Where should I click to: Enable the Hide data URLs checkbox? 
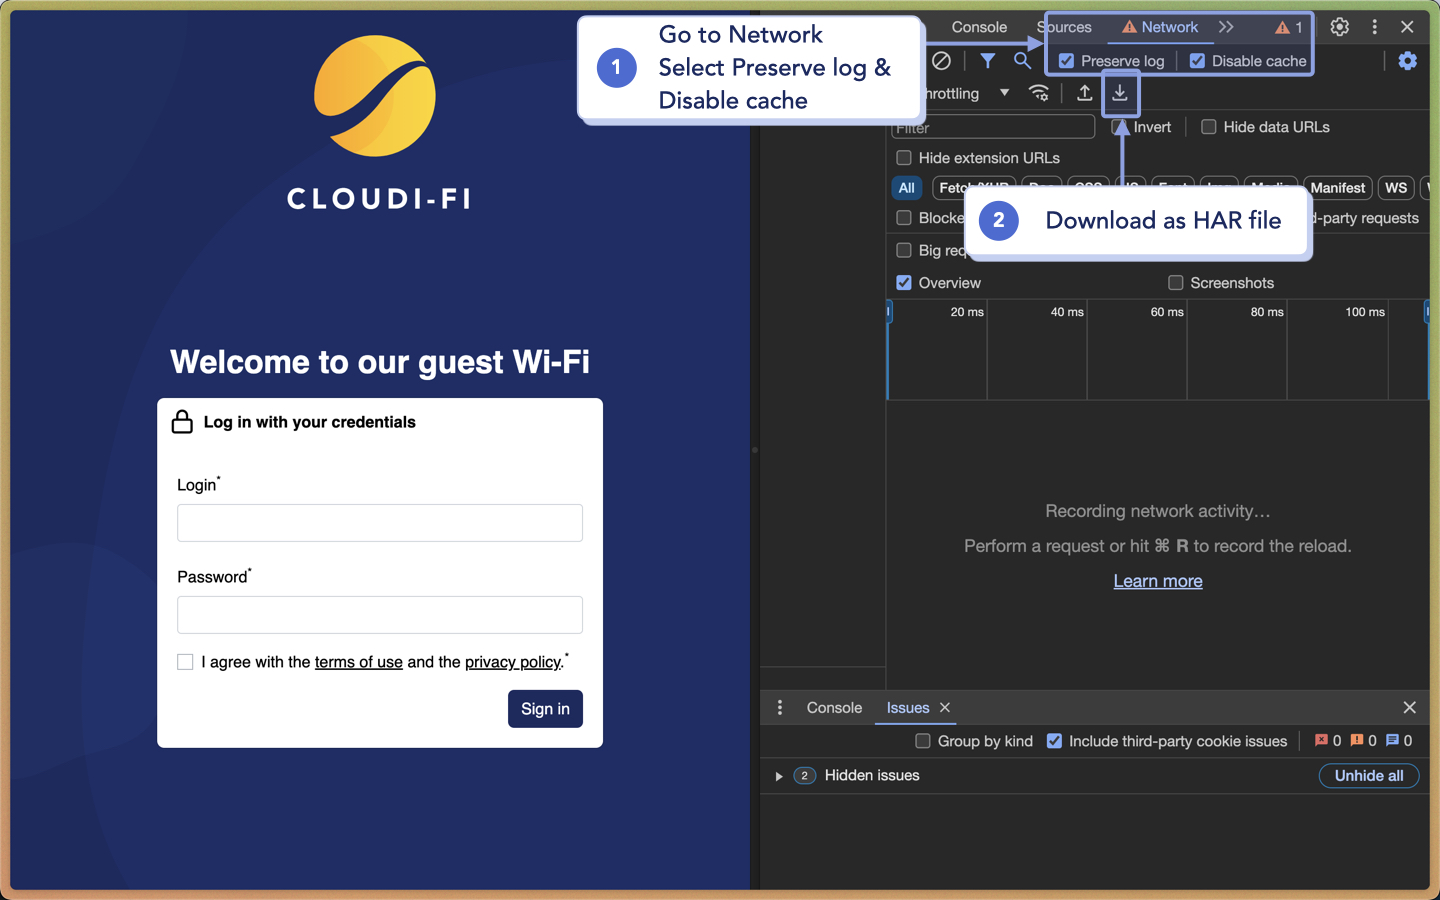pos(1209,127)
